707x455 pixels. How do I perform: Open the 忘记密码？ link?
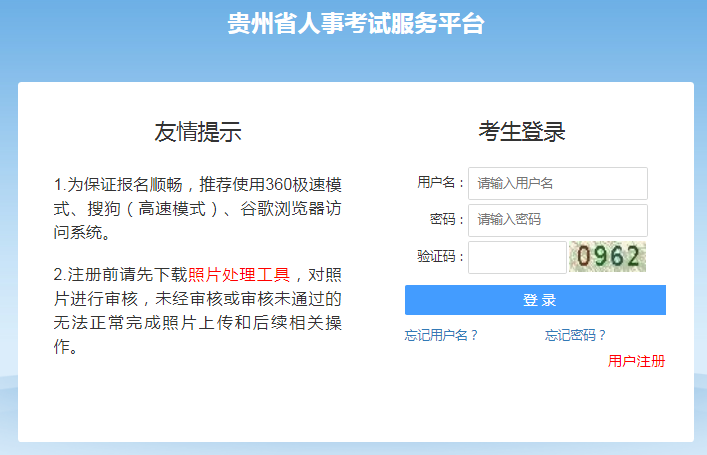[x=575, y=336]
